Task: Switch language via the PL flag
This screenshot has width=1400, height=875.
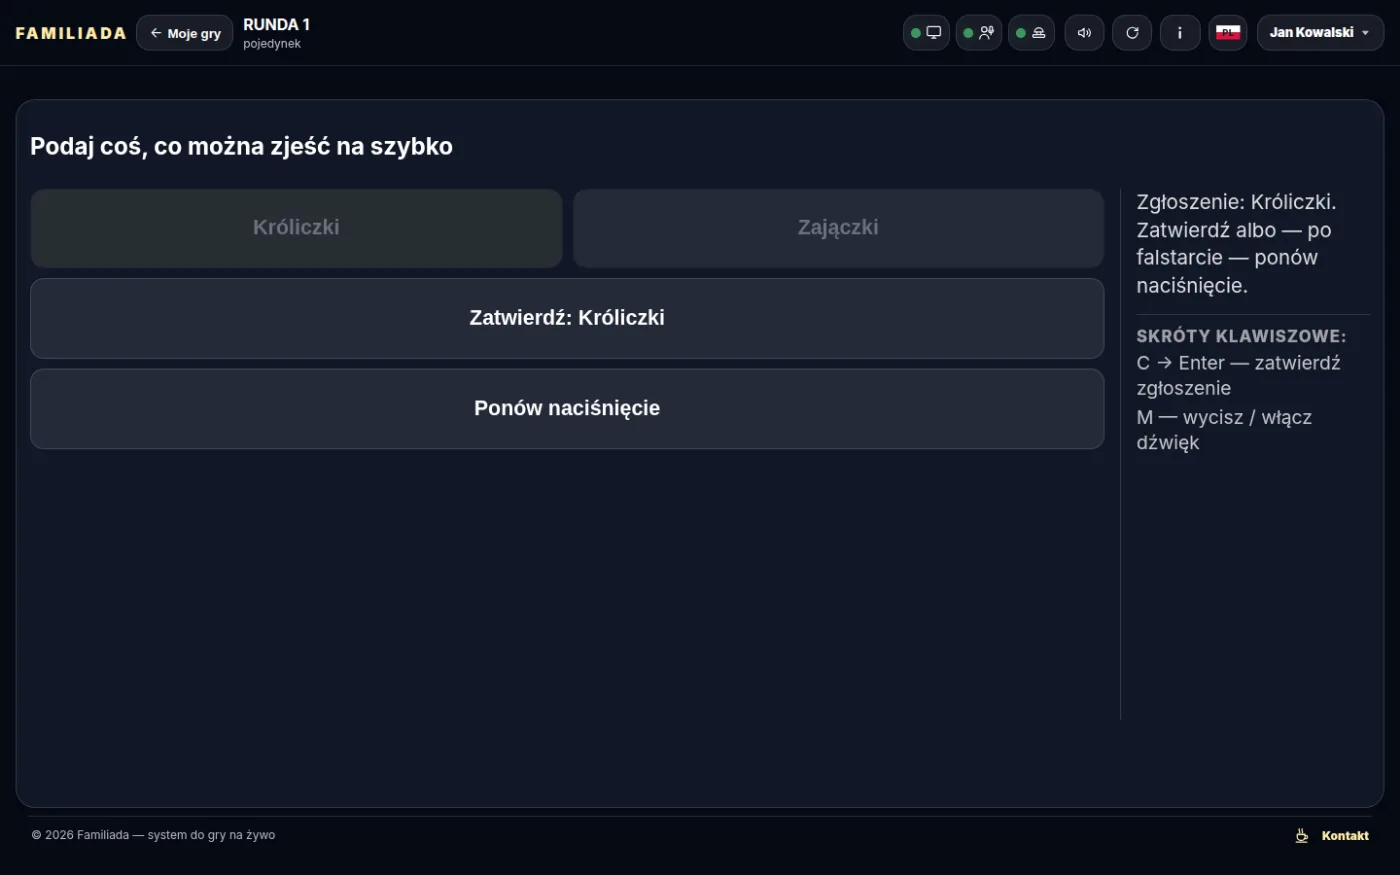Action: click(1228, 33)
